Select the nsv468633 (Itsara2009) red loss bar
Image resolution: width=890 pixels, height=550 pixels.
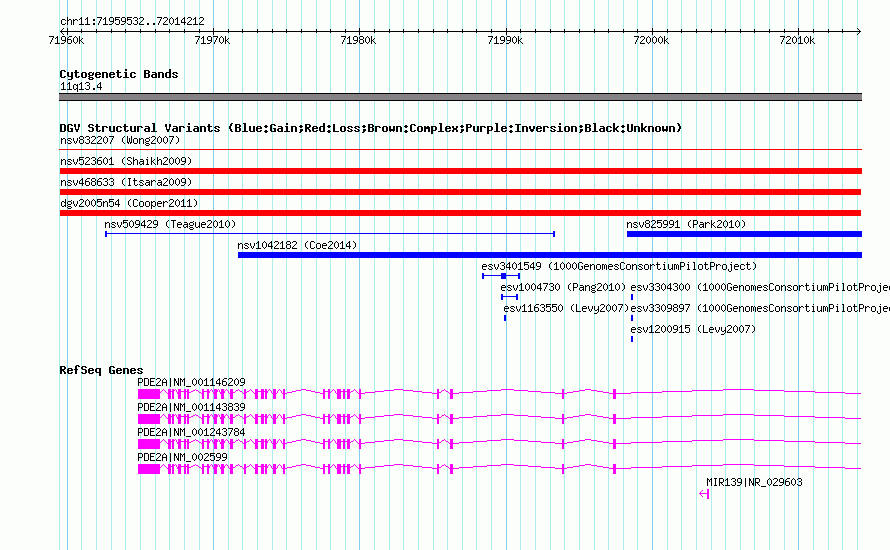point(460,192)
